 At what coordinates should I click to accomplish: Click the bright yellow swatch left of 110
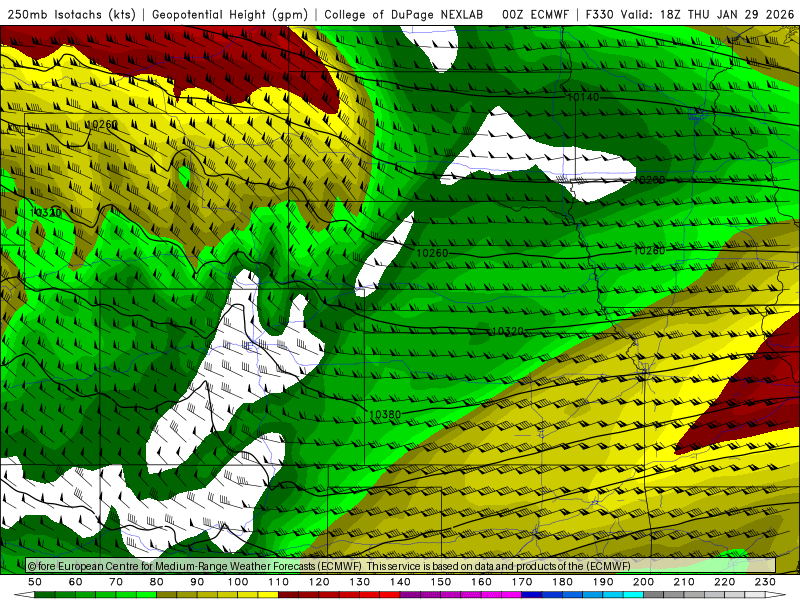[x=268, y=595]
